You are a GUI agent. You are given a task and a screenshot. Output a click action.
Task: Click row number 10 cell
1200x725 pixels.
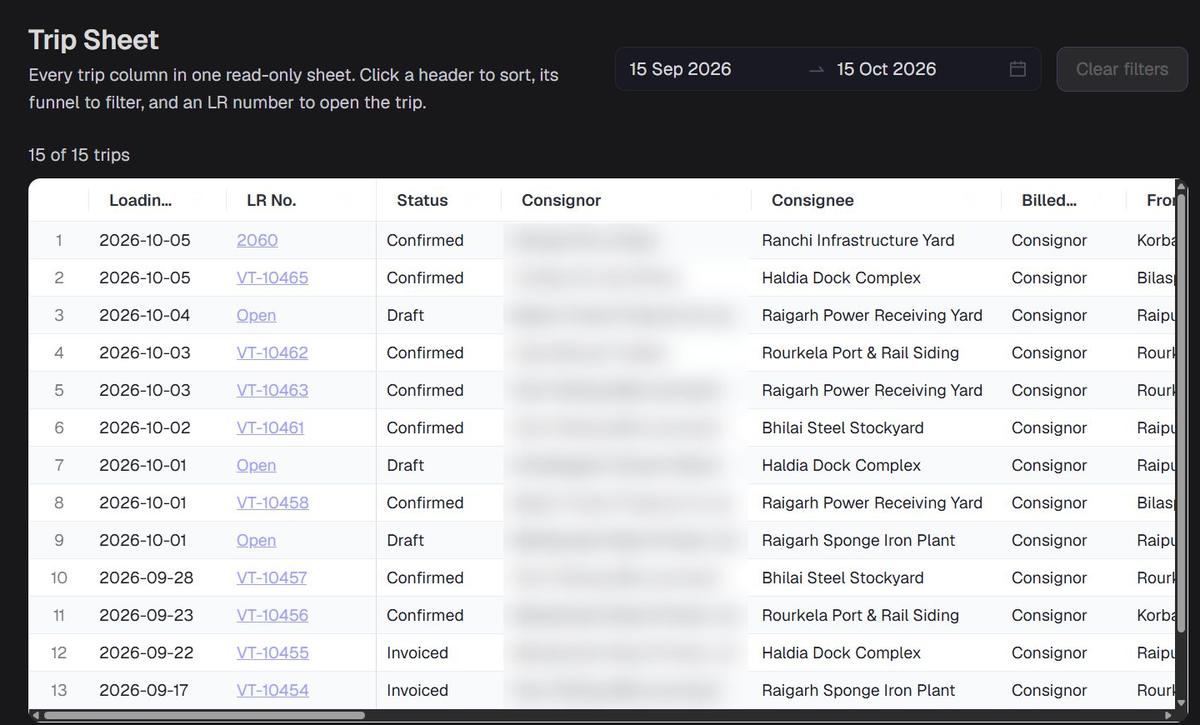tap(59, 578)
